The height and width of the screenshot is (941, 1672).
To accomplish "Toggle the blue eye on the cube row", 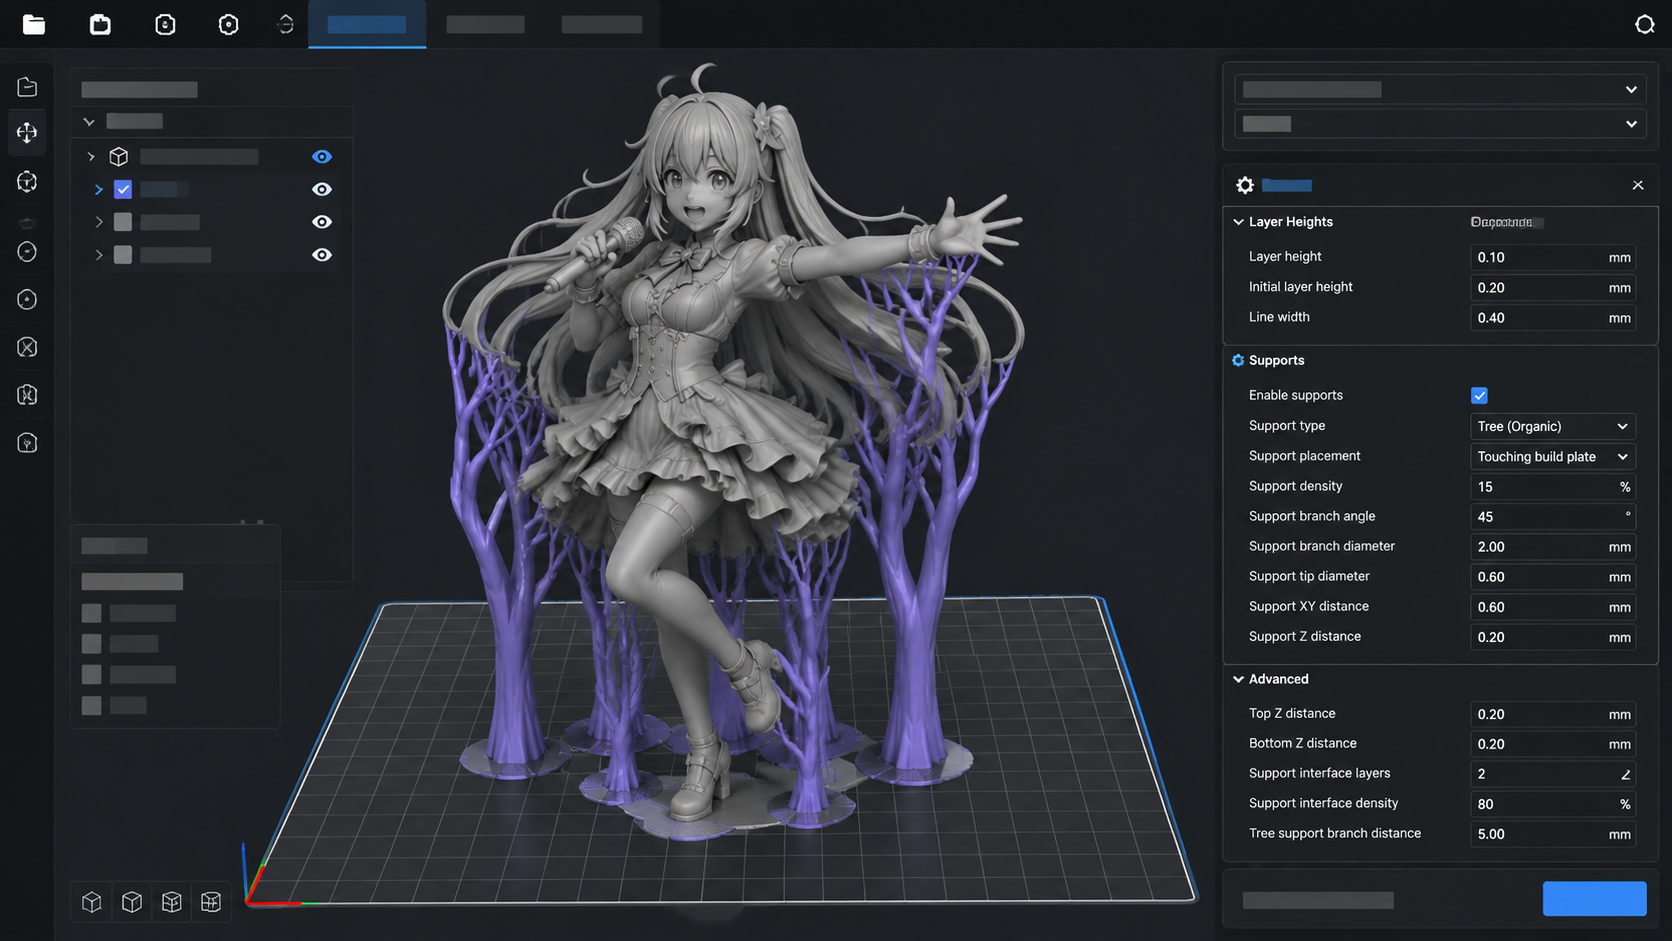I will (321, 157).
